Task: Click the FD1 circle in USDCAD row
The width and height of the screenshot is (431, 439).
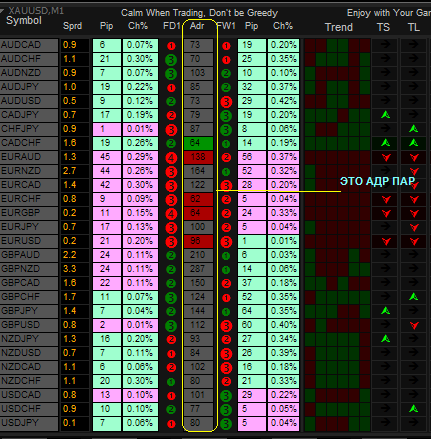Action: point(171,396)
